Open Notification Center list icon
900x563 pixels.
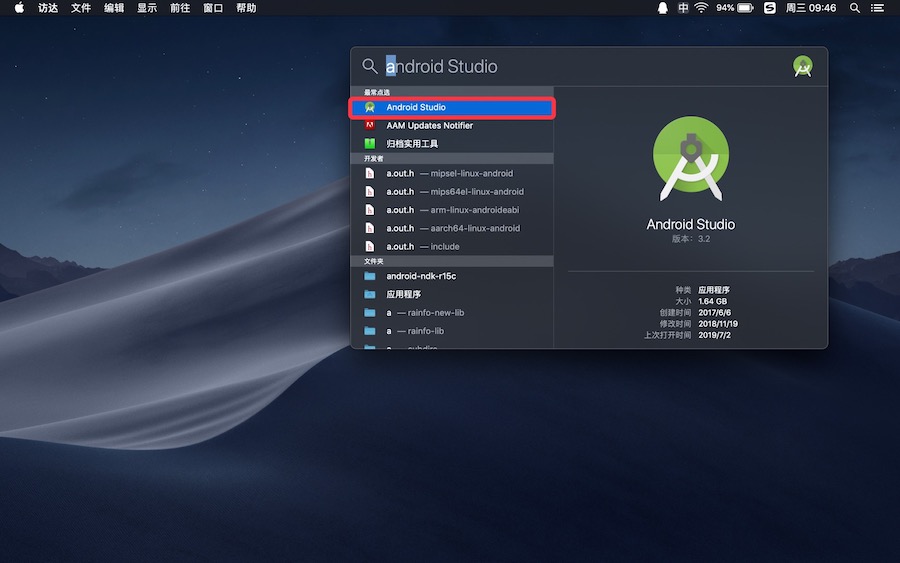point(878,8)
